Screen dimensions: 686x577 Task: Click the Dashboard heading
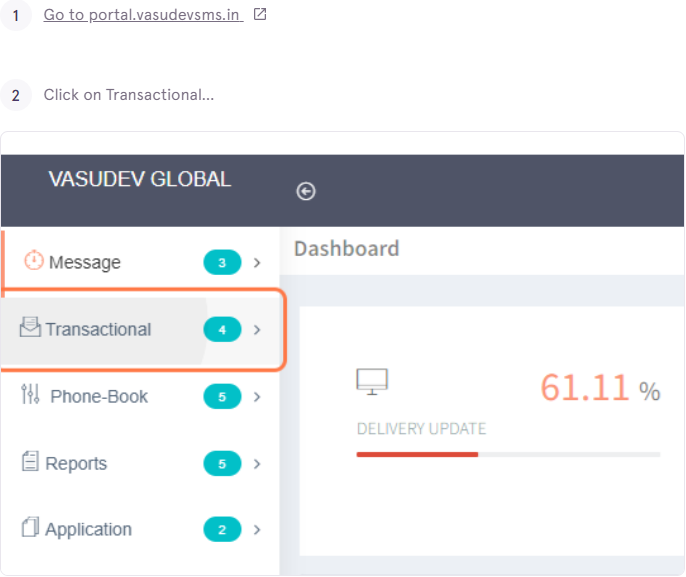[346, 248]
